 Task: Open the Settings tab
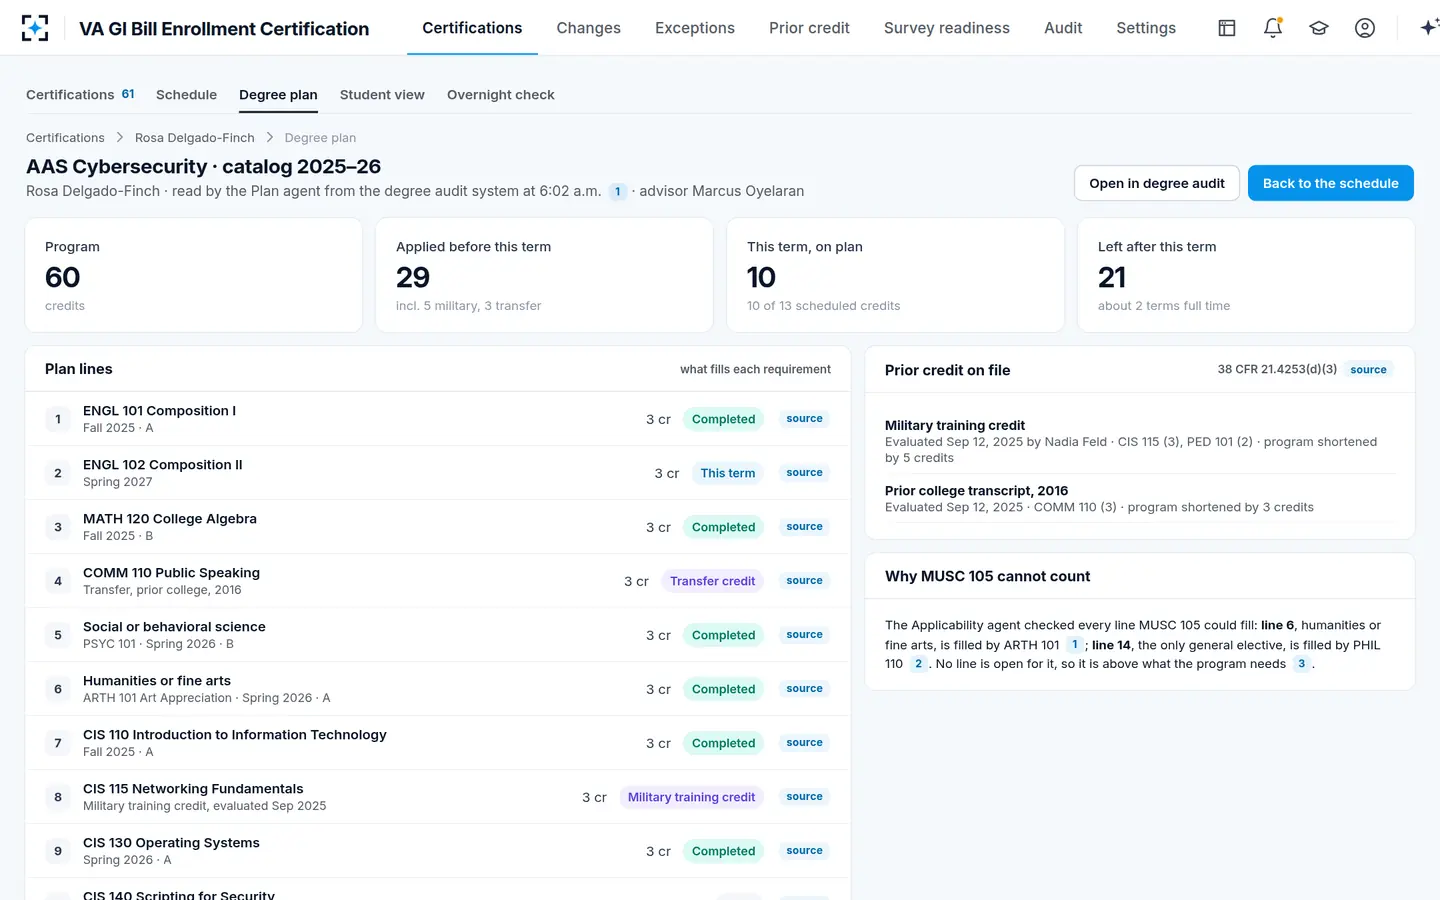[1146, 28]
